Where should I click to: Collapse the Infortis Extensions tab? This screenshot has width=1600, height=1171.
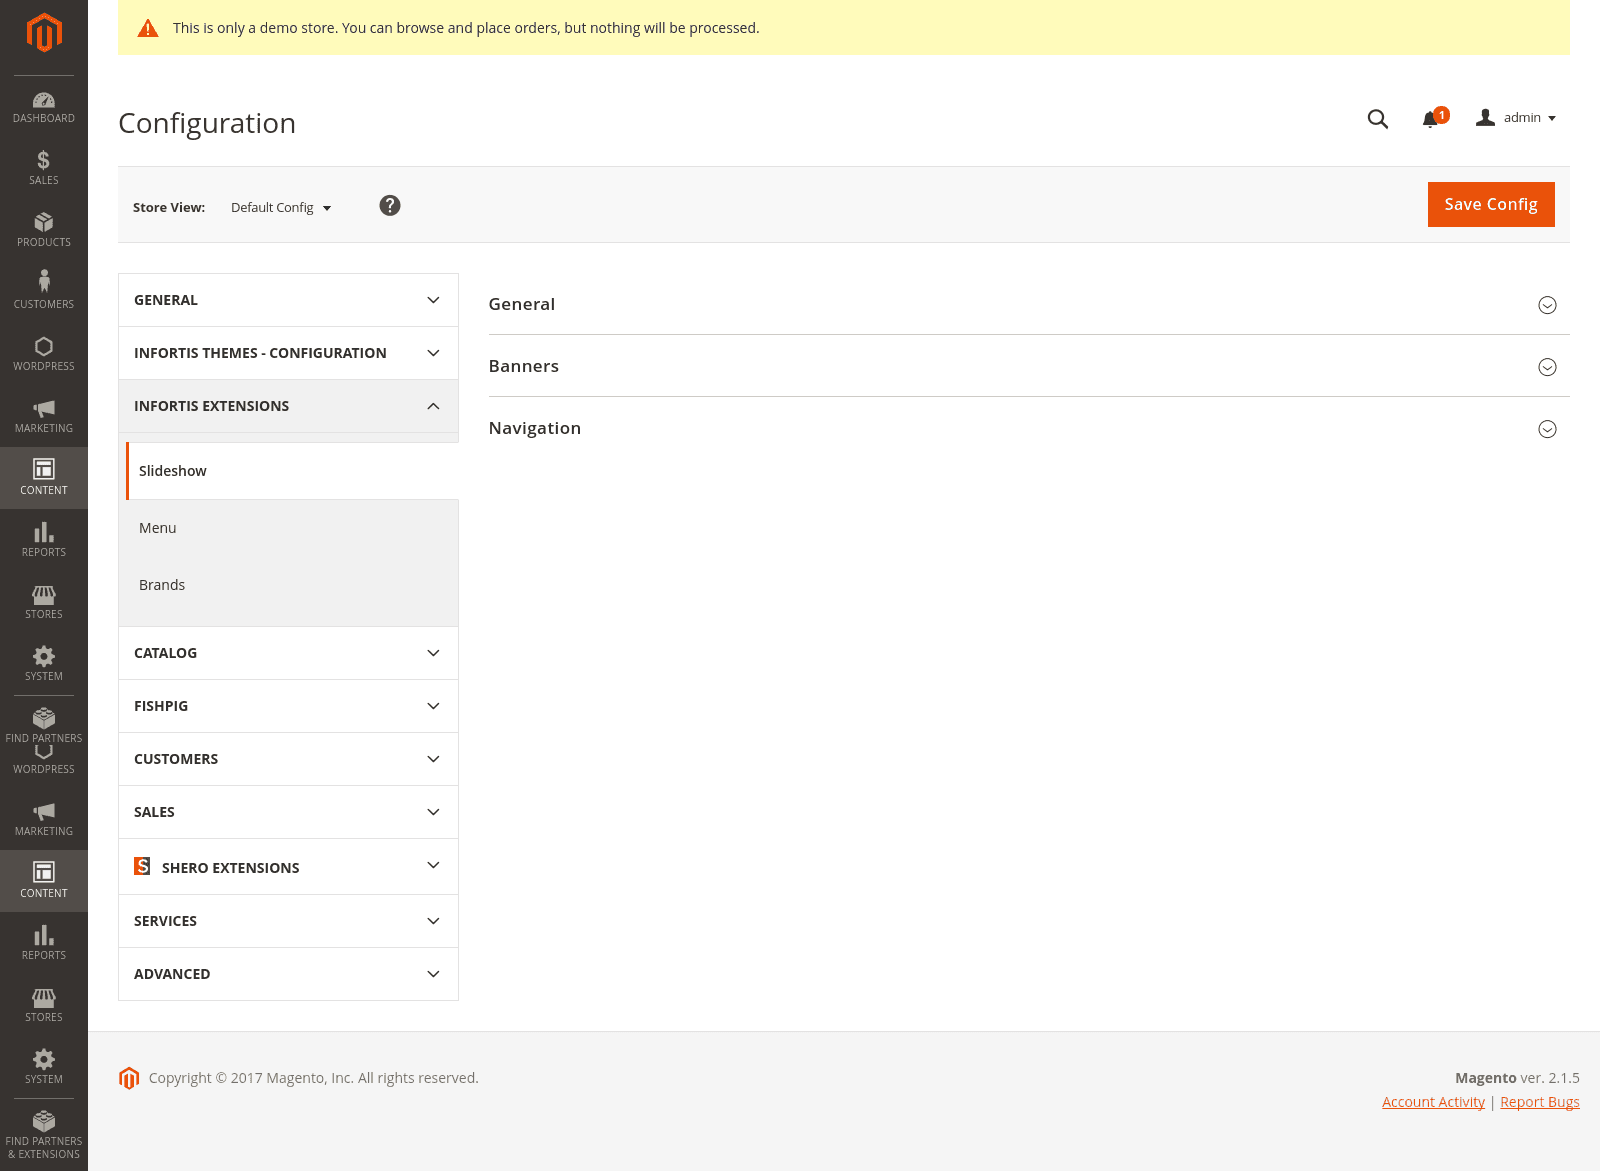click(288, 406)
